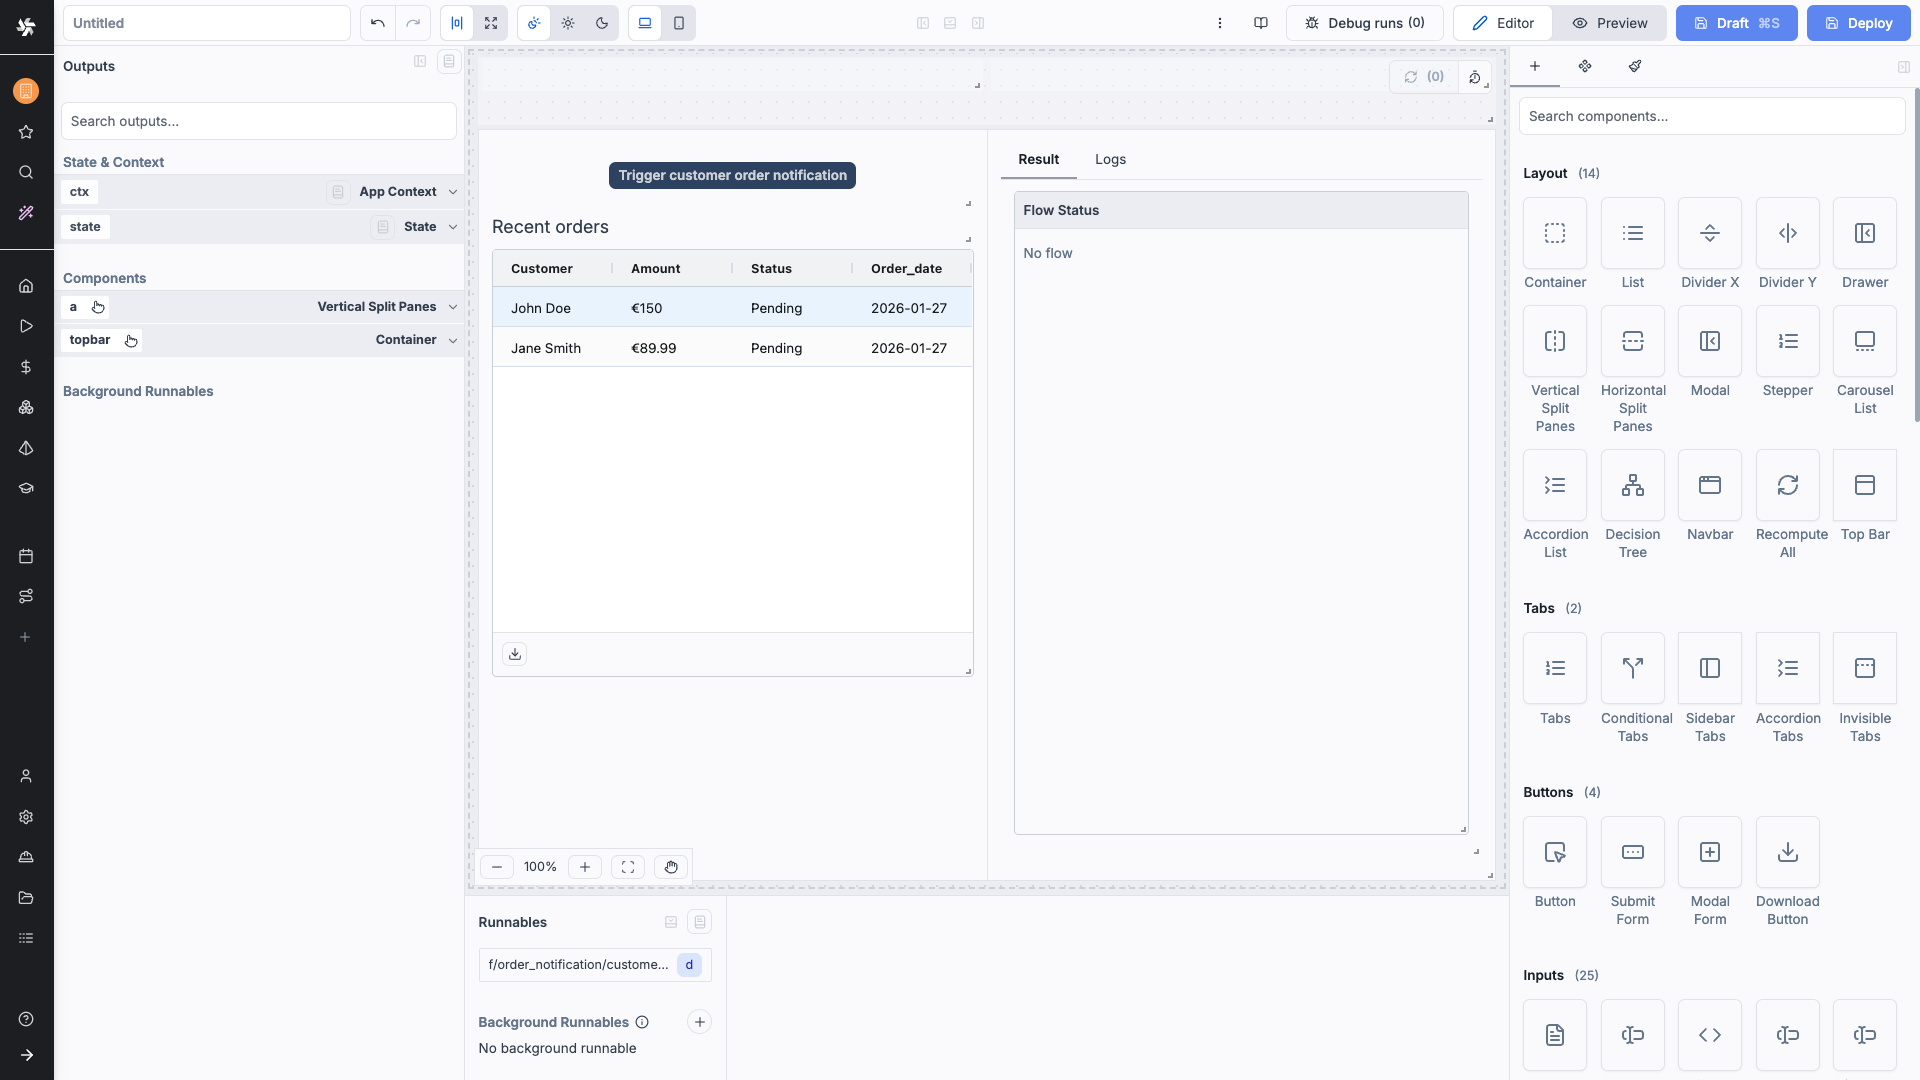
Task: Expand the Vertical Split Panes component
Action: pos(453,307)
